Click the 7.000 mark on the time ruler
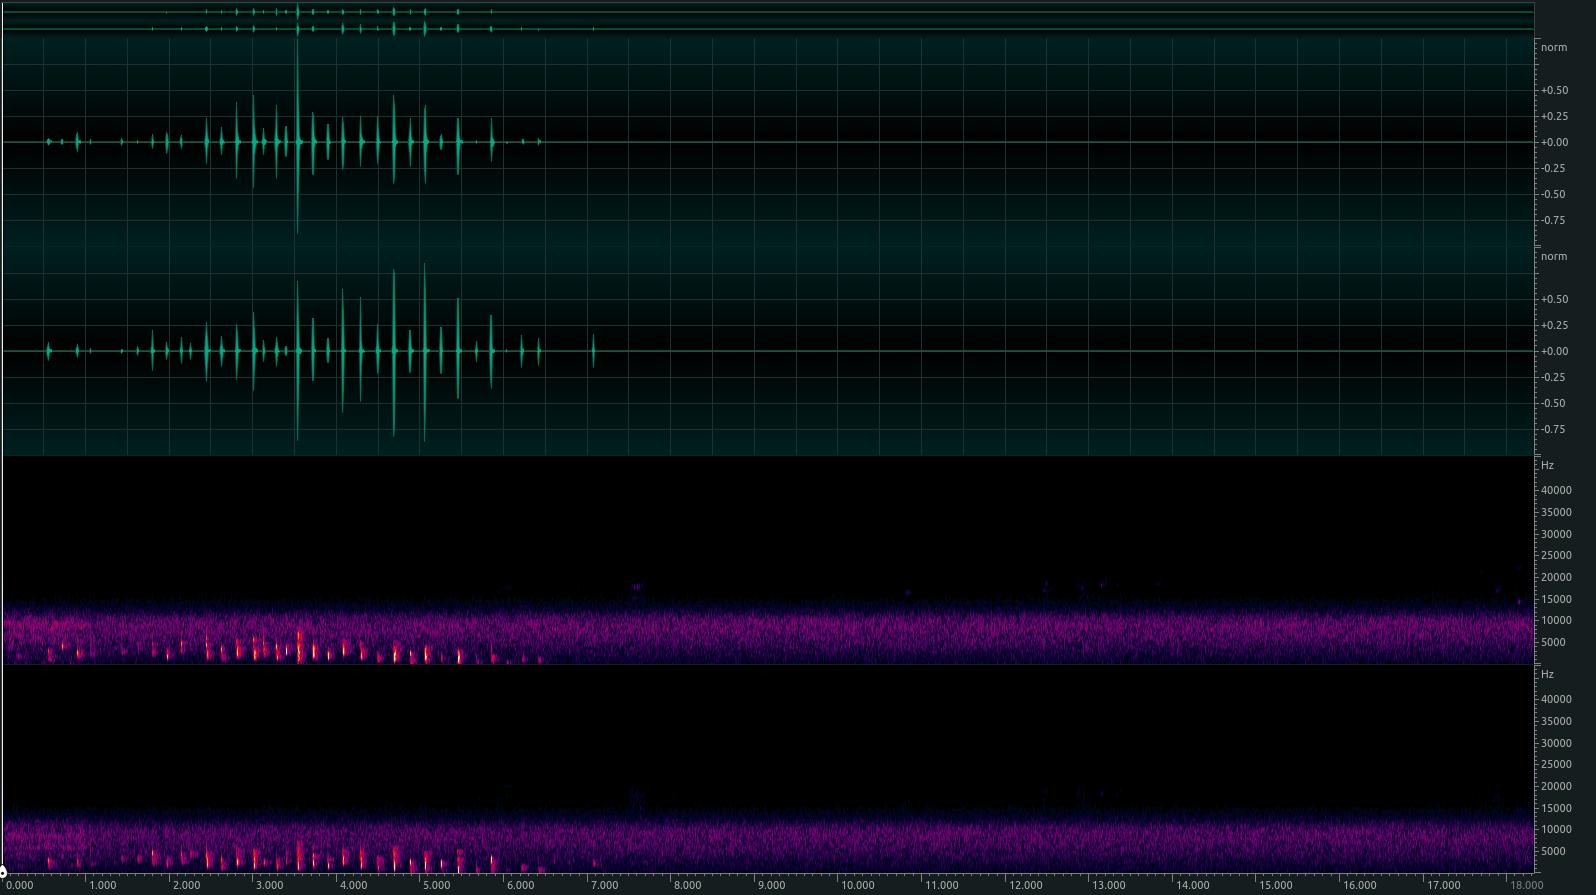This screenshot has width=1596, height=895. tap(604, 885)
